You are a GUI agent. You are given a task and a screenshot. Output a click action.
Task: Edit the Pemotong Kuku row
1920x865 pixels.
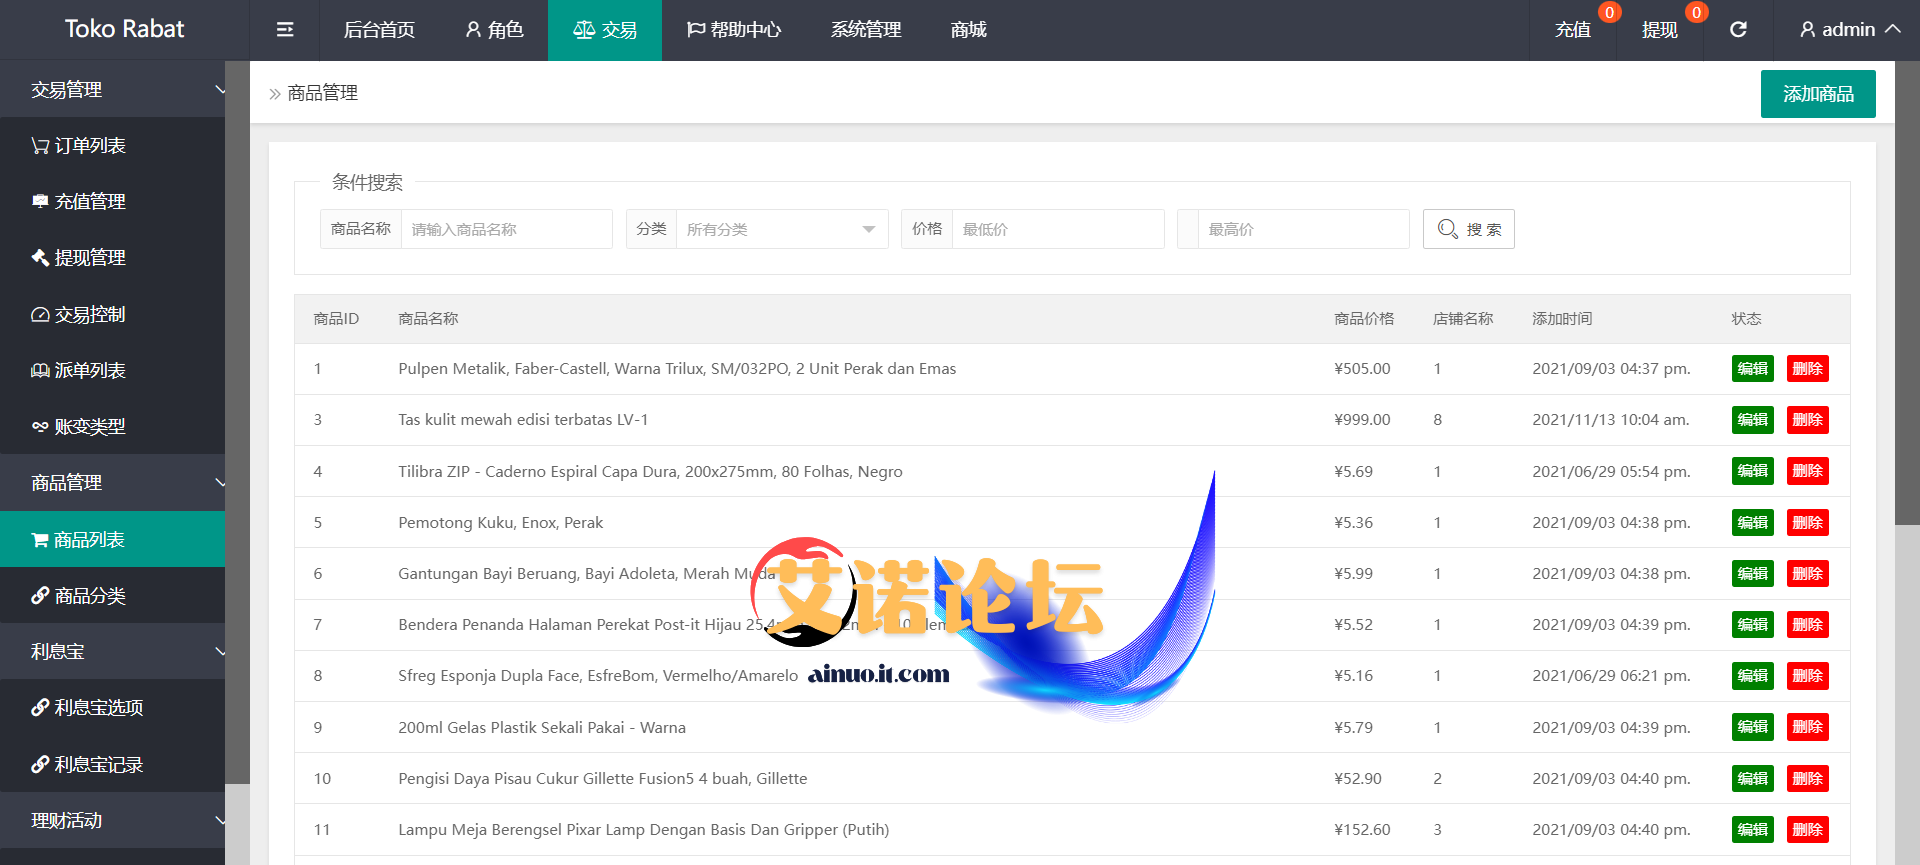[1752, 522]
